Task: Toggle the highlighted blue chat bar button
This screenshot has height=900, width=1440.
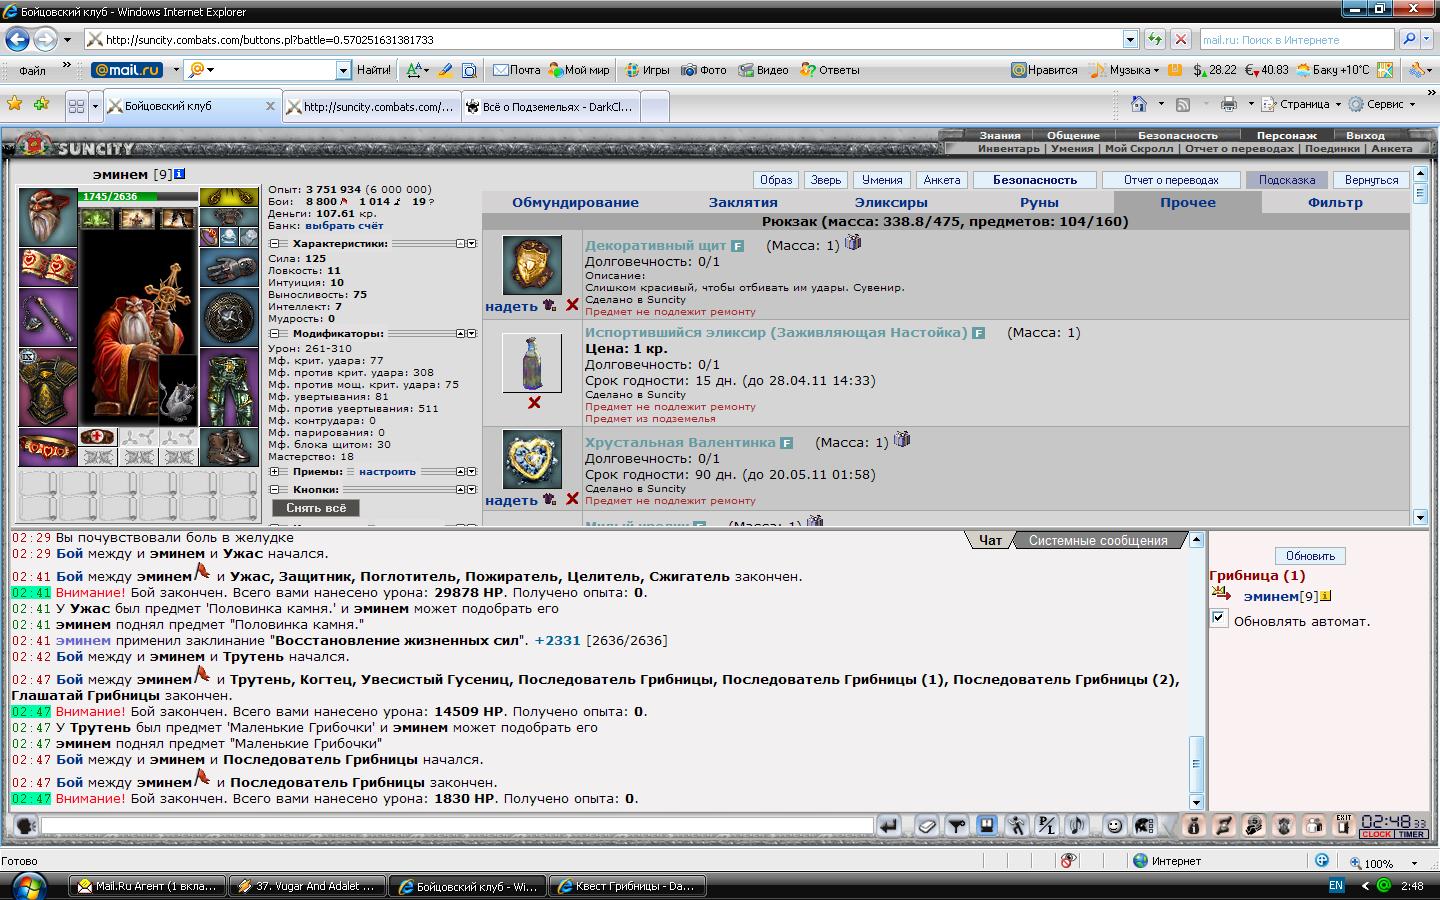Action: click(x=987, y=826)
